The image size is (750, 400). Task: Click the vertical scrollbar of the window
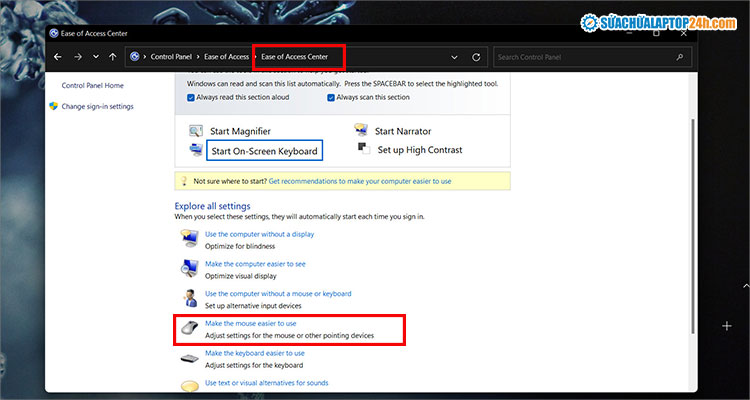tap(685, 200)
